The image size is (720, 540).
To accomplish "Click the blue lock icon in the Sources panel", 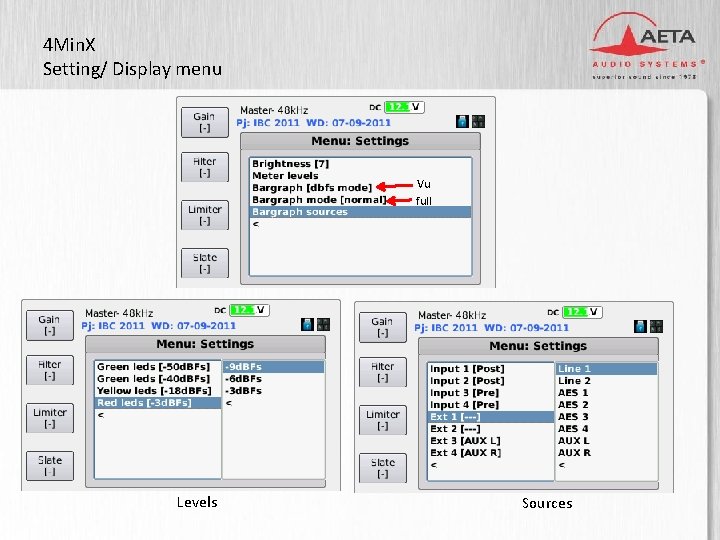I will pos(640,326).
